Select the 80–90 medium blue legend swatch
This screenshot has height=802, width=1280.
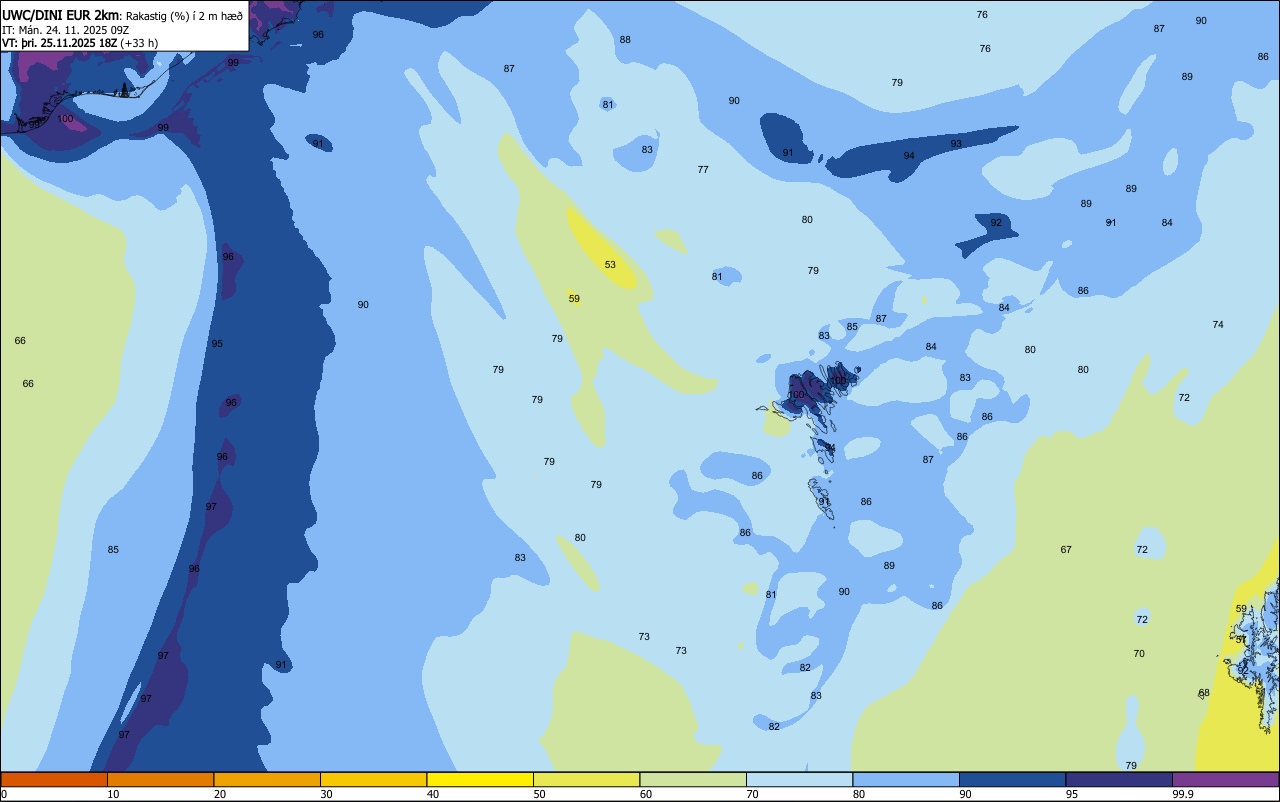(906, 779)
